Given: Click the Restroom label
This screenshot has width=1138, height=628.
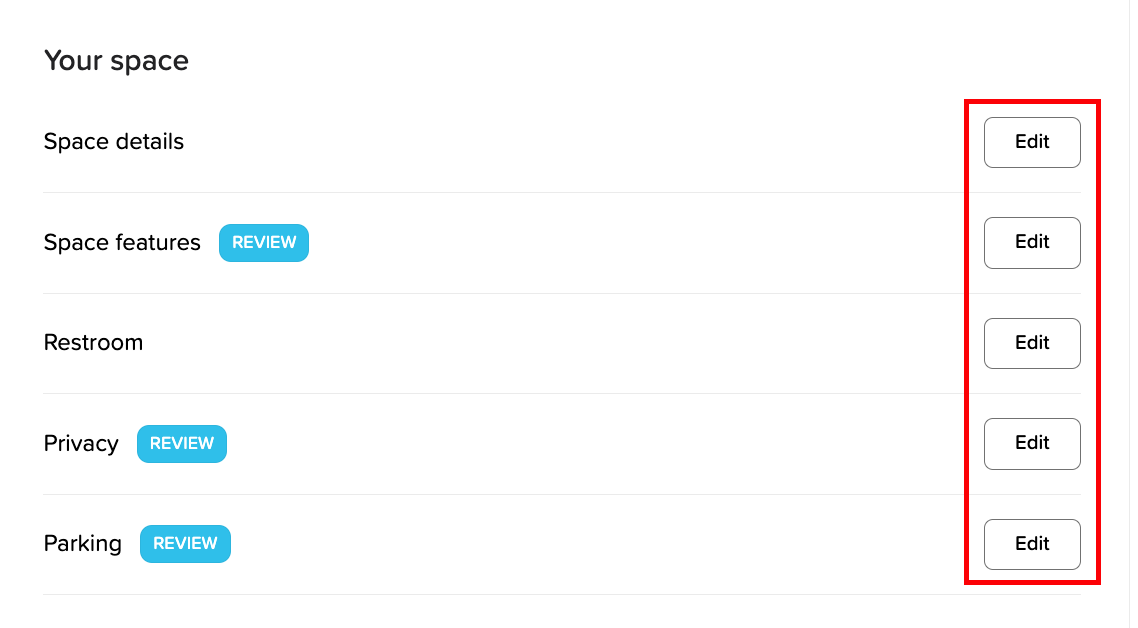Looking at the screenshot, I should [93, 343].
